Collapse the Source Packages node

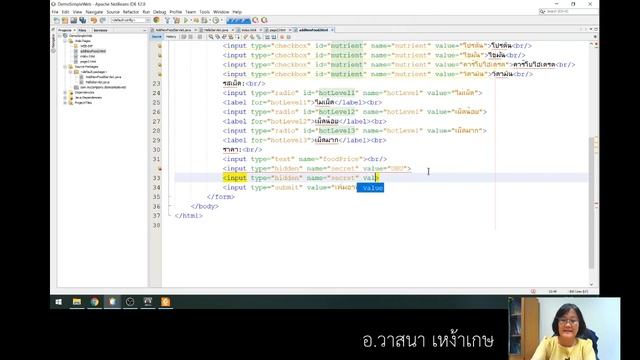[65, 67]
